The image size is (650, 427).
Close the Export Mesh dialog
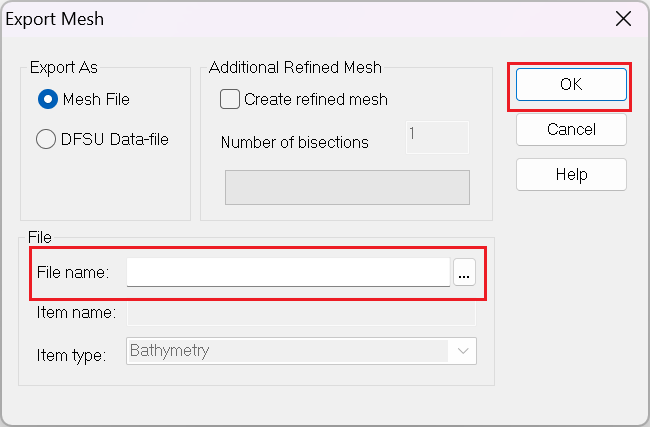pyautogui.click(x=623, y=19)
